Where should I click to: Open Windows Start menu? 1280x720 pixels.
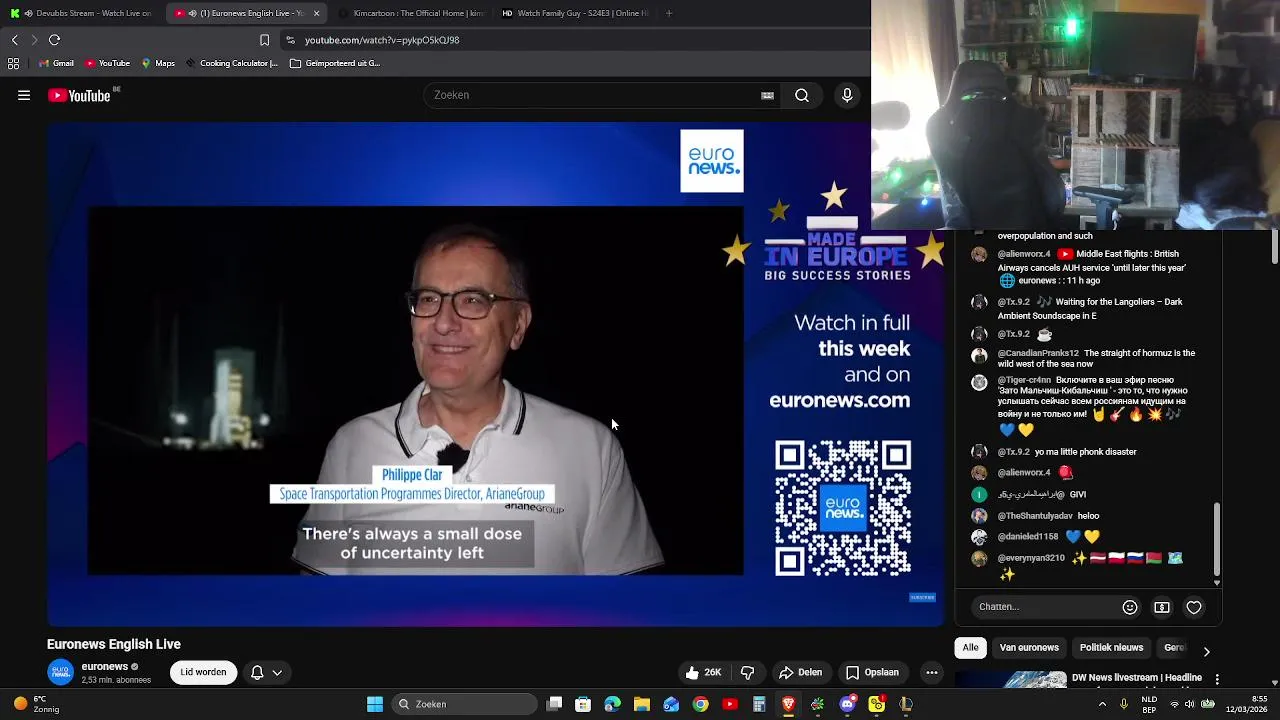pos(375,704)
